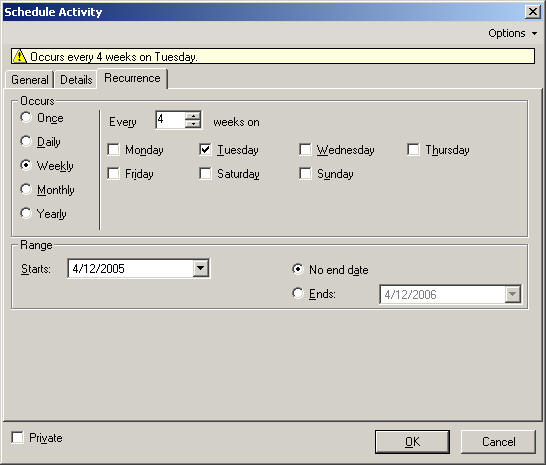This screenshot has width=546, height=465.
Task: Check the Monday checkbox
Action: (x=114, y=149)
